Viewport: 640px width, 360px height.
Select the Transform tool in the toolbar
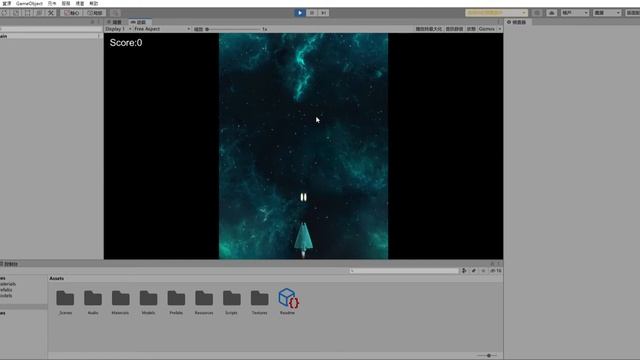(x=39, y=13)
